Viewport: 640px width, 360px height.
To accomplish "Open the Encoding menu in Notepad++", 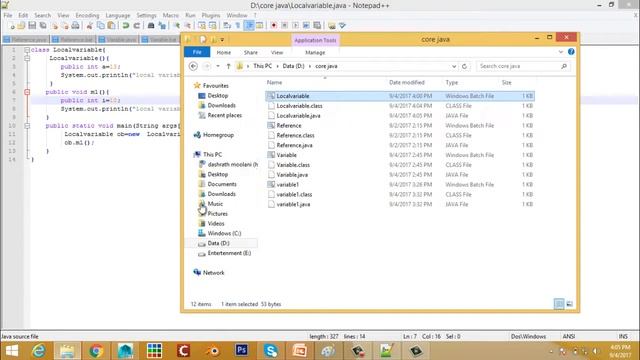I will tap(87, 16).
